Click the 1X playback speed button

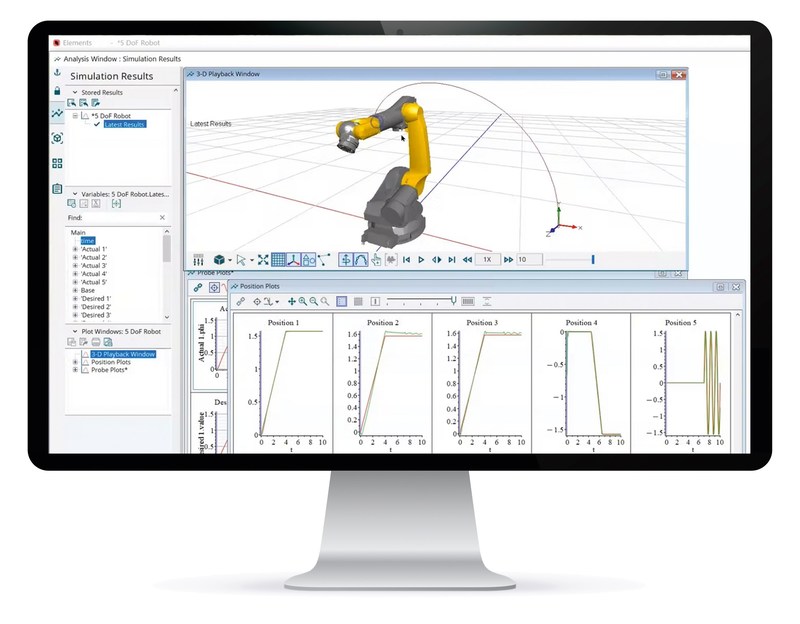(487, 260)
